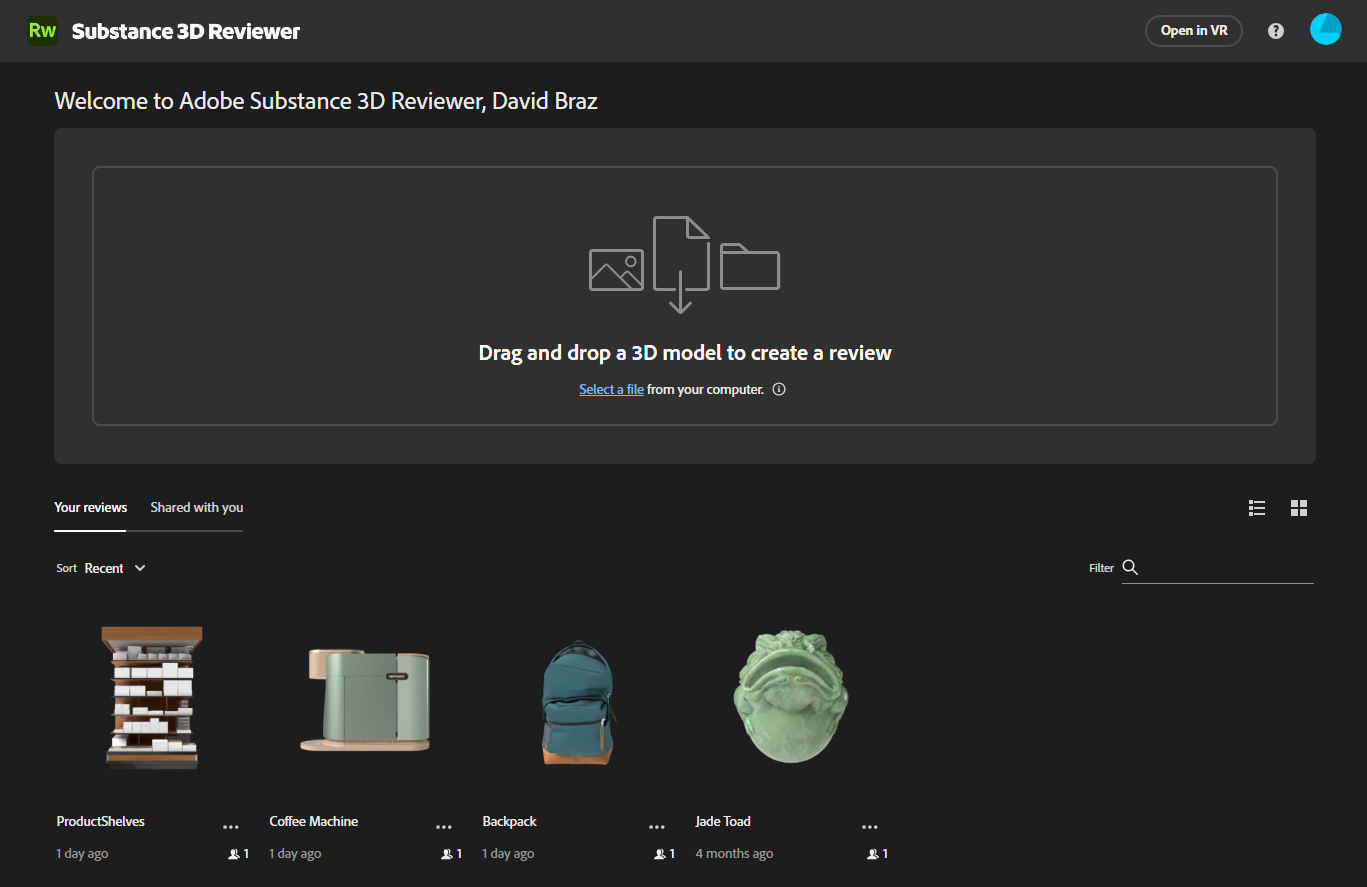Click the shared users icon under ProductShelves
Viewport: 1367px width, 887px height.
tap(234, 854)
